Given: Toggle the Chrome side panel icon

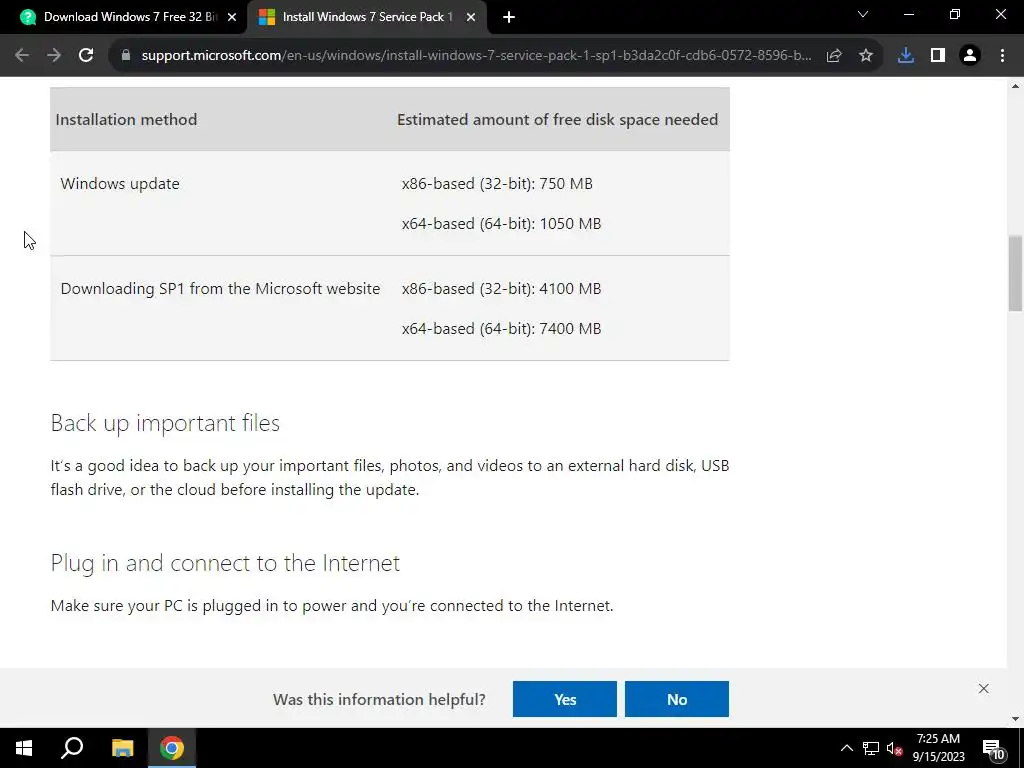Looking at the screenshot, I should tap(938, 56).
